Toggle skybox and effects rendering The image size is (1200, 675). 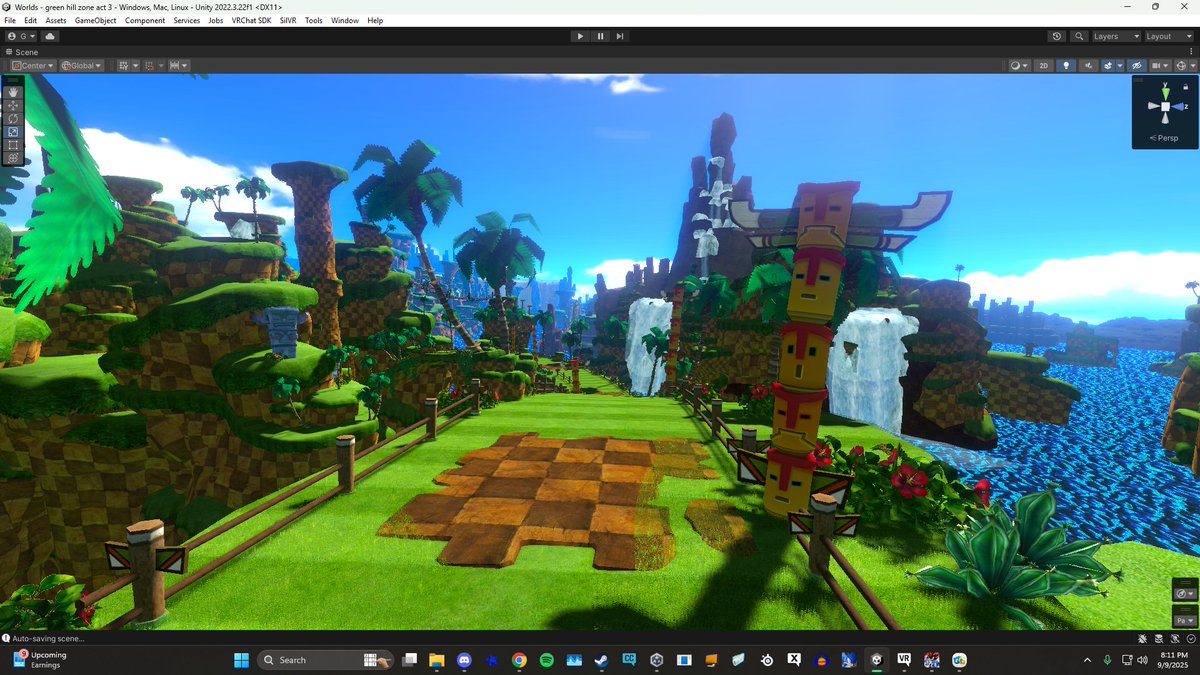point(1108,65)
